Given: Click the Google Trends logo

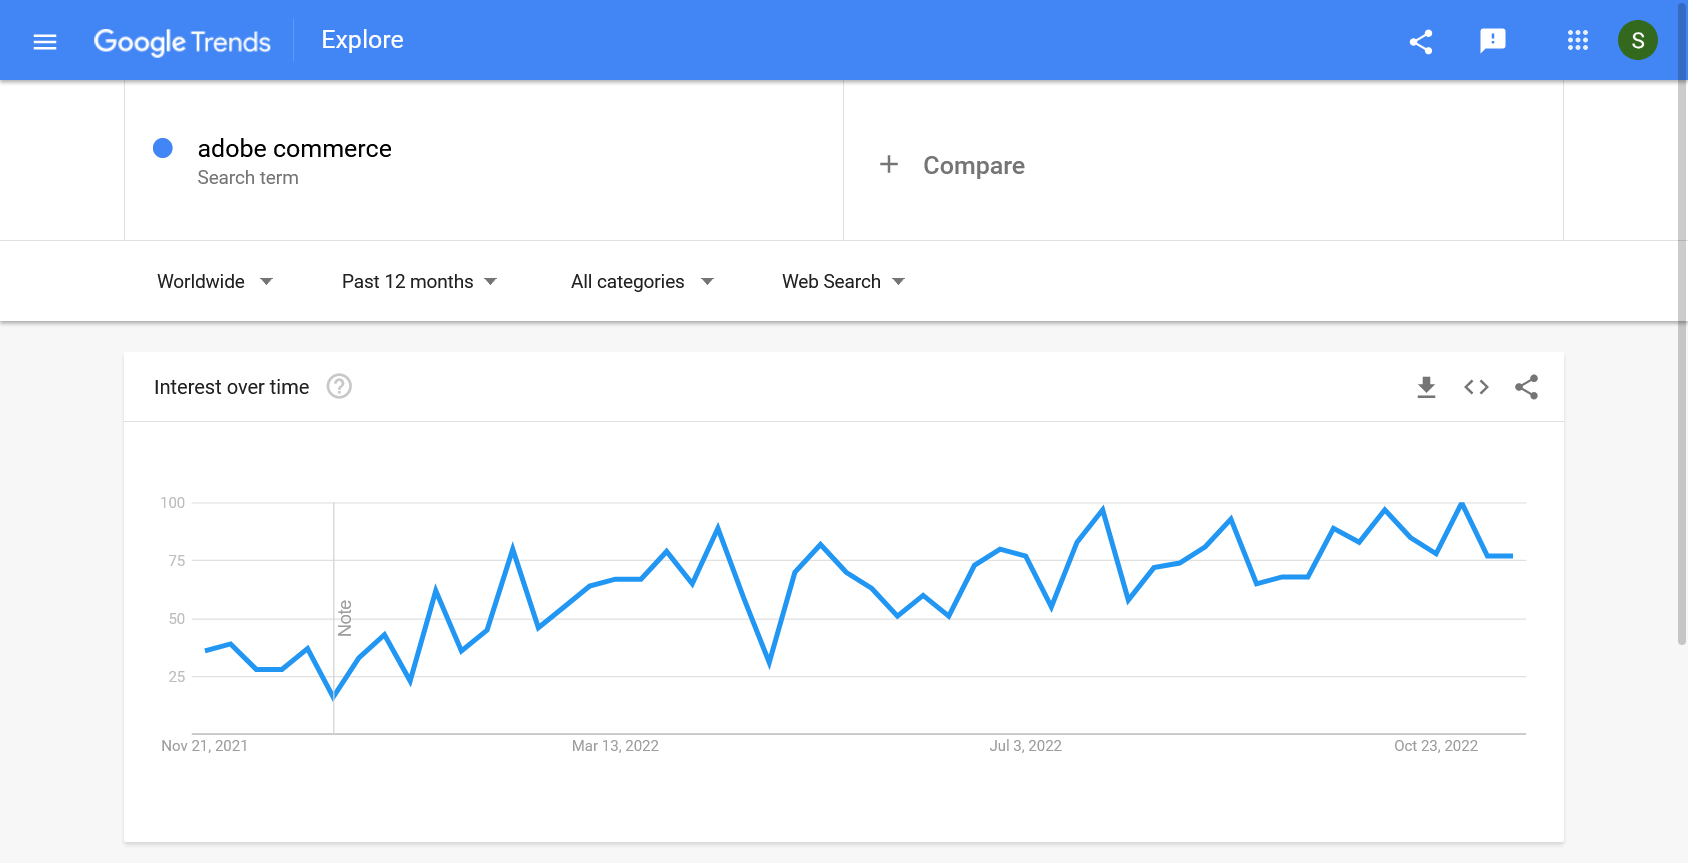Looking at the screenshot, I should pos(182,42).
